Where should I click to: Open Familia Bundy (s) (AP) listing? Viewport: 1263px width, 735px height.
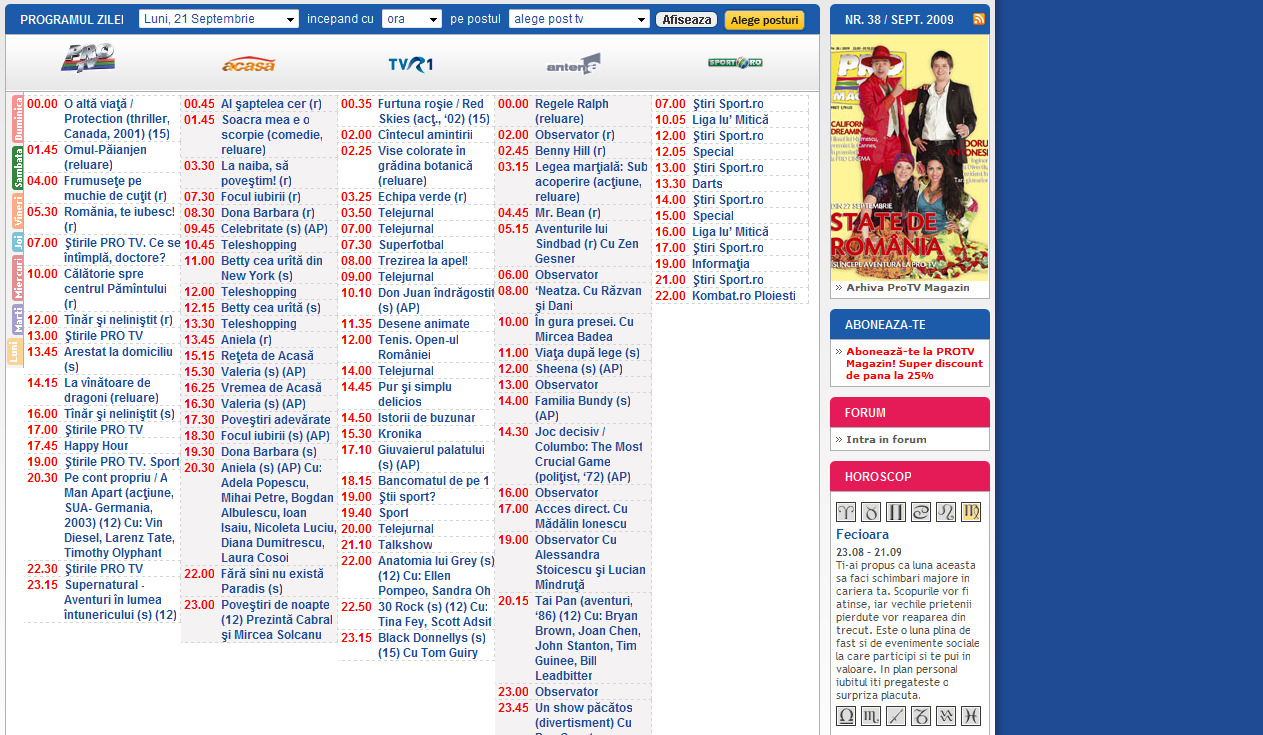point(583,408)
